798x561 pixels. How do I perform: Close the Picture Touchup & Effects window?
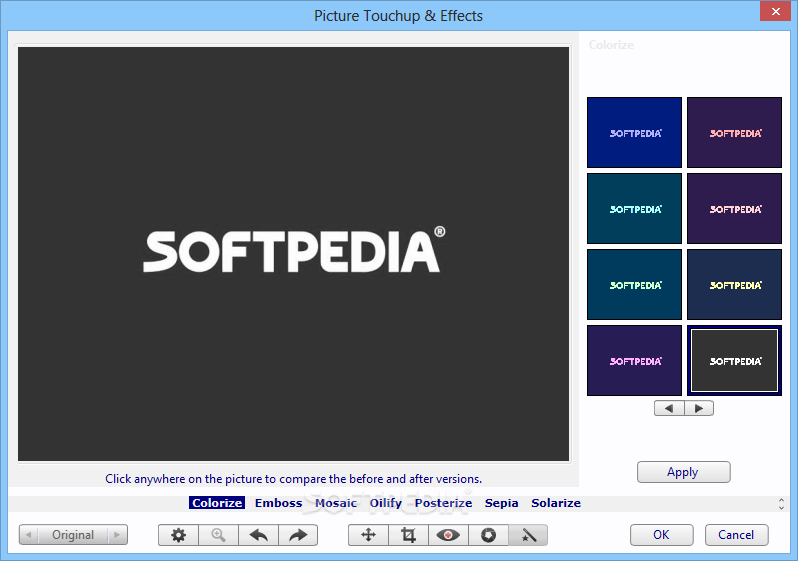point(775,11)
